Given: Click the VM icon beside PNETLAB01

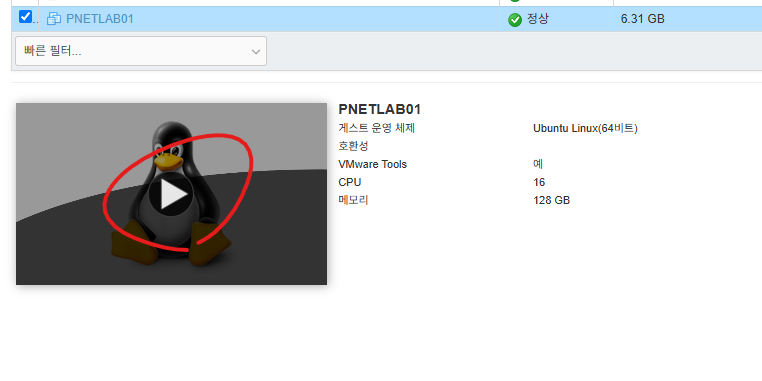Looking at the screenshot, I should tap(53, 19).
